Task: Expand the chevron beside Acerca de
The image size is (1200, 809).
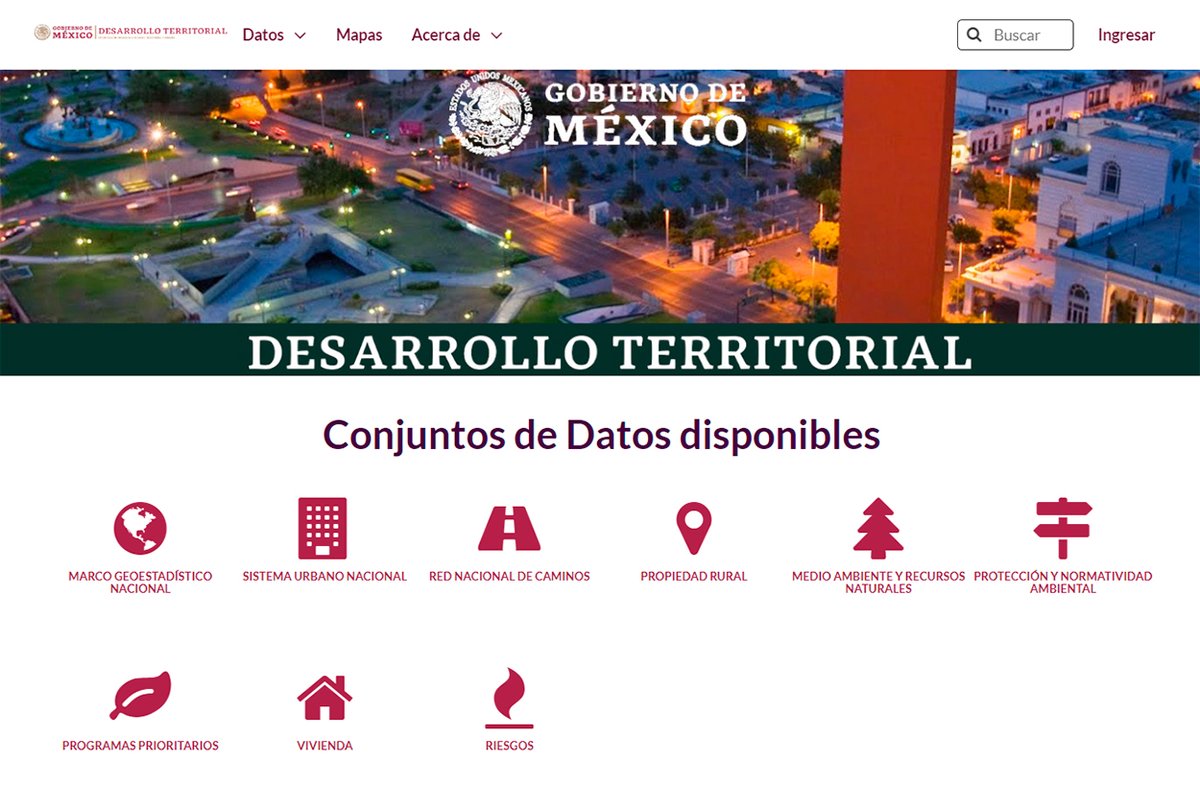Action: pos(496,36)
